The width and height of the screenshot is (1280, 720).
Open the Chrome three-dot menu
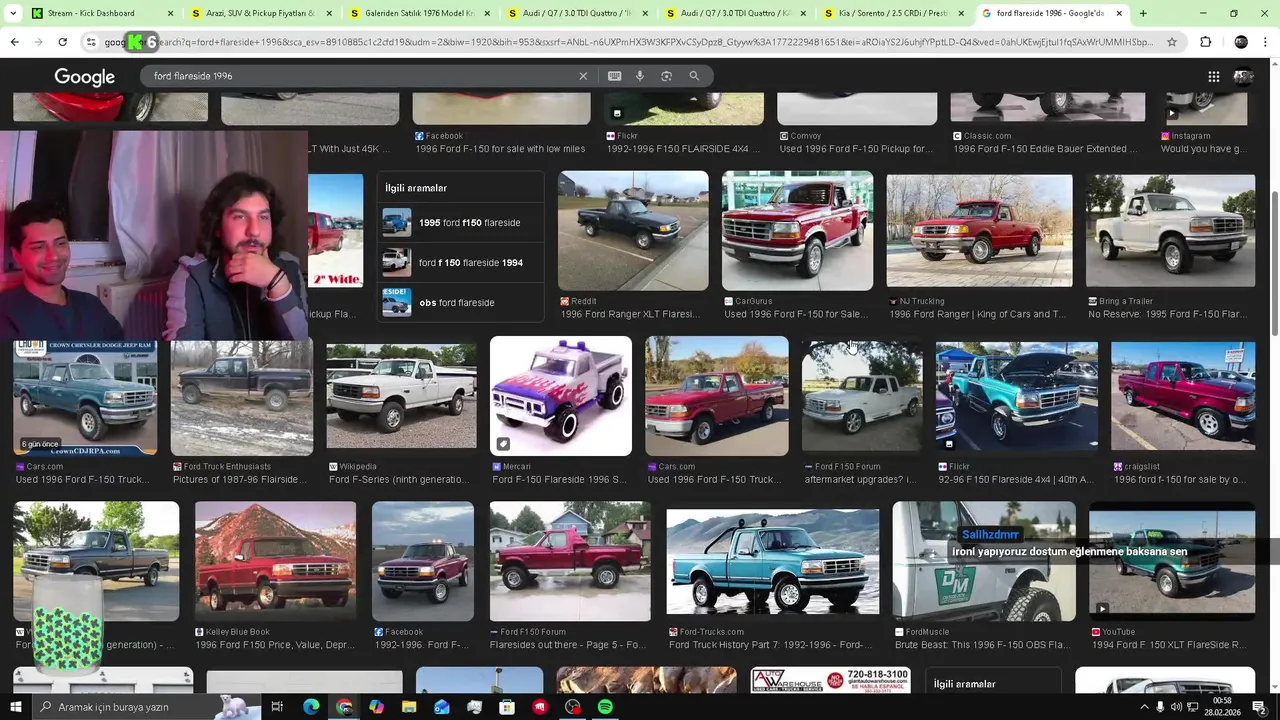[x=1266, y=42]
